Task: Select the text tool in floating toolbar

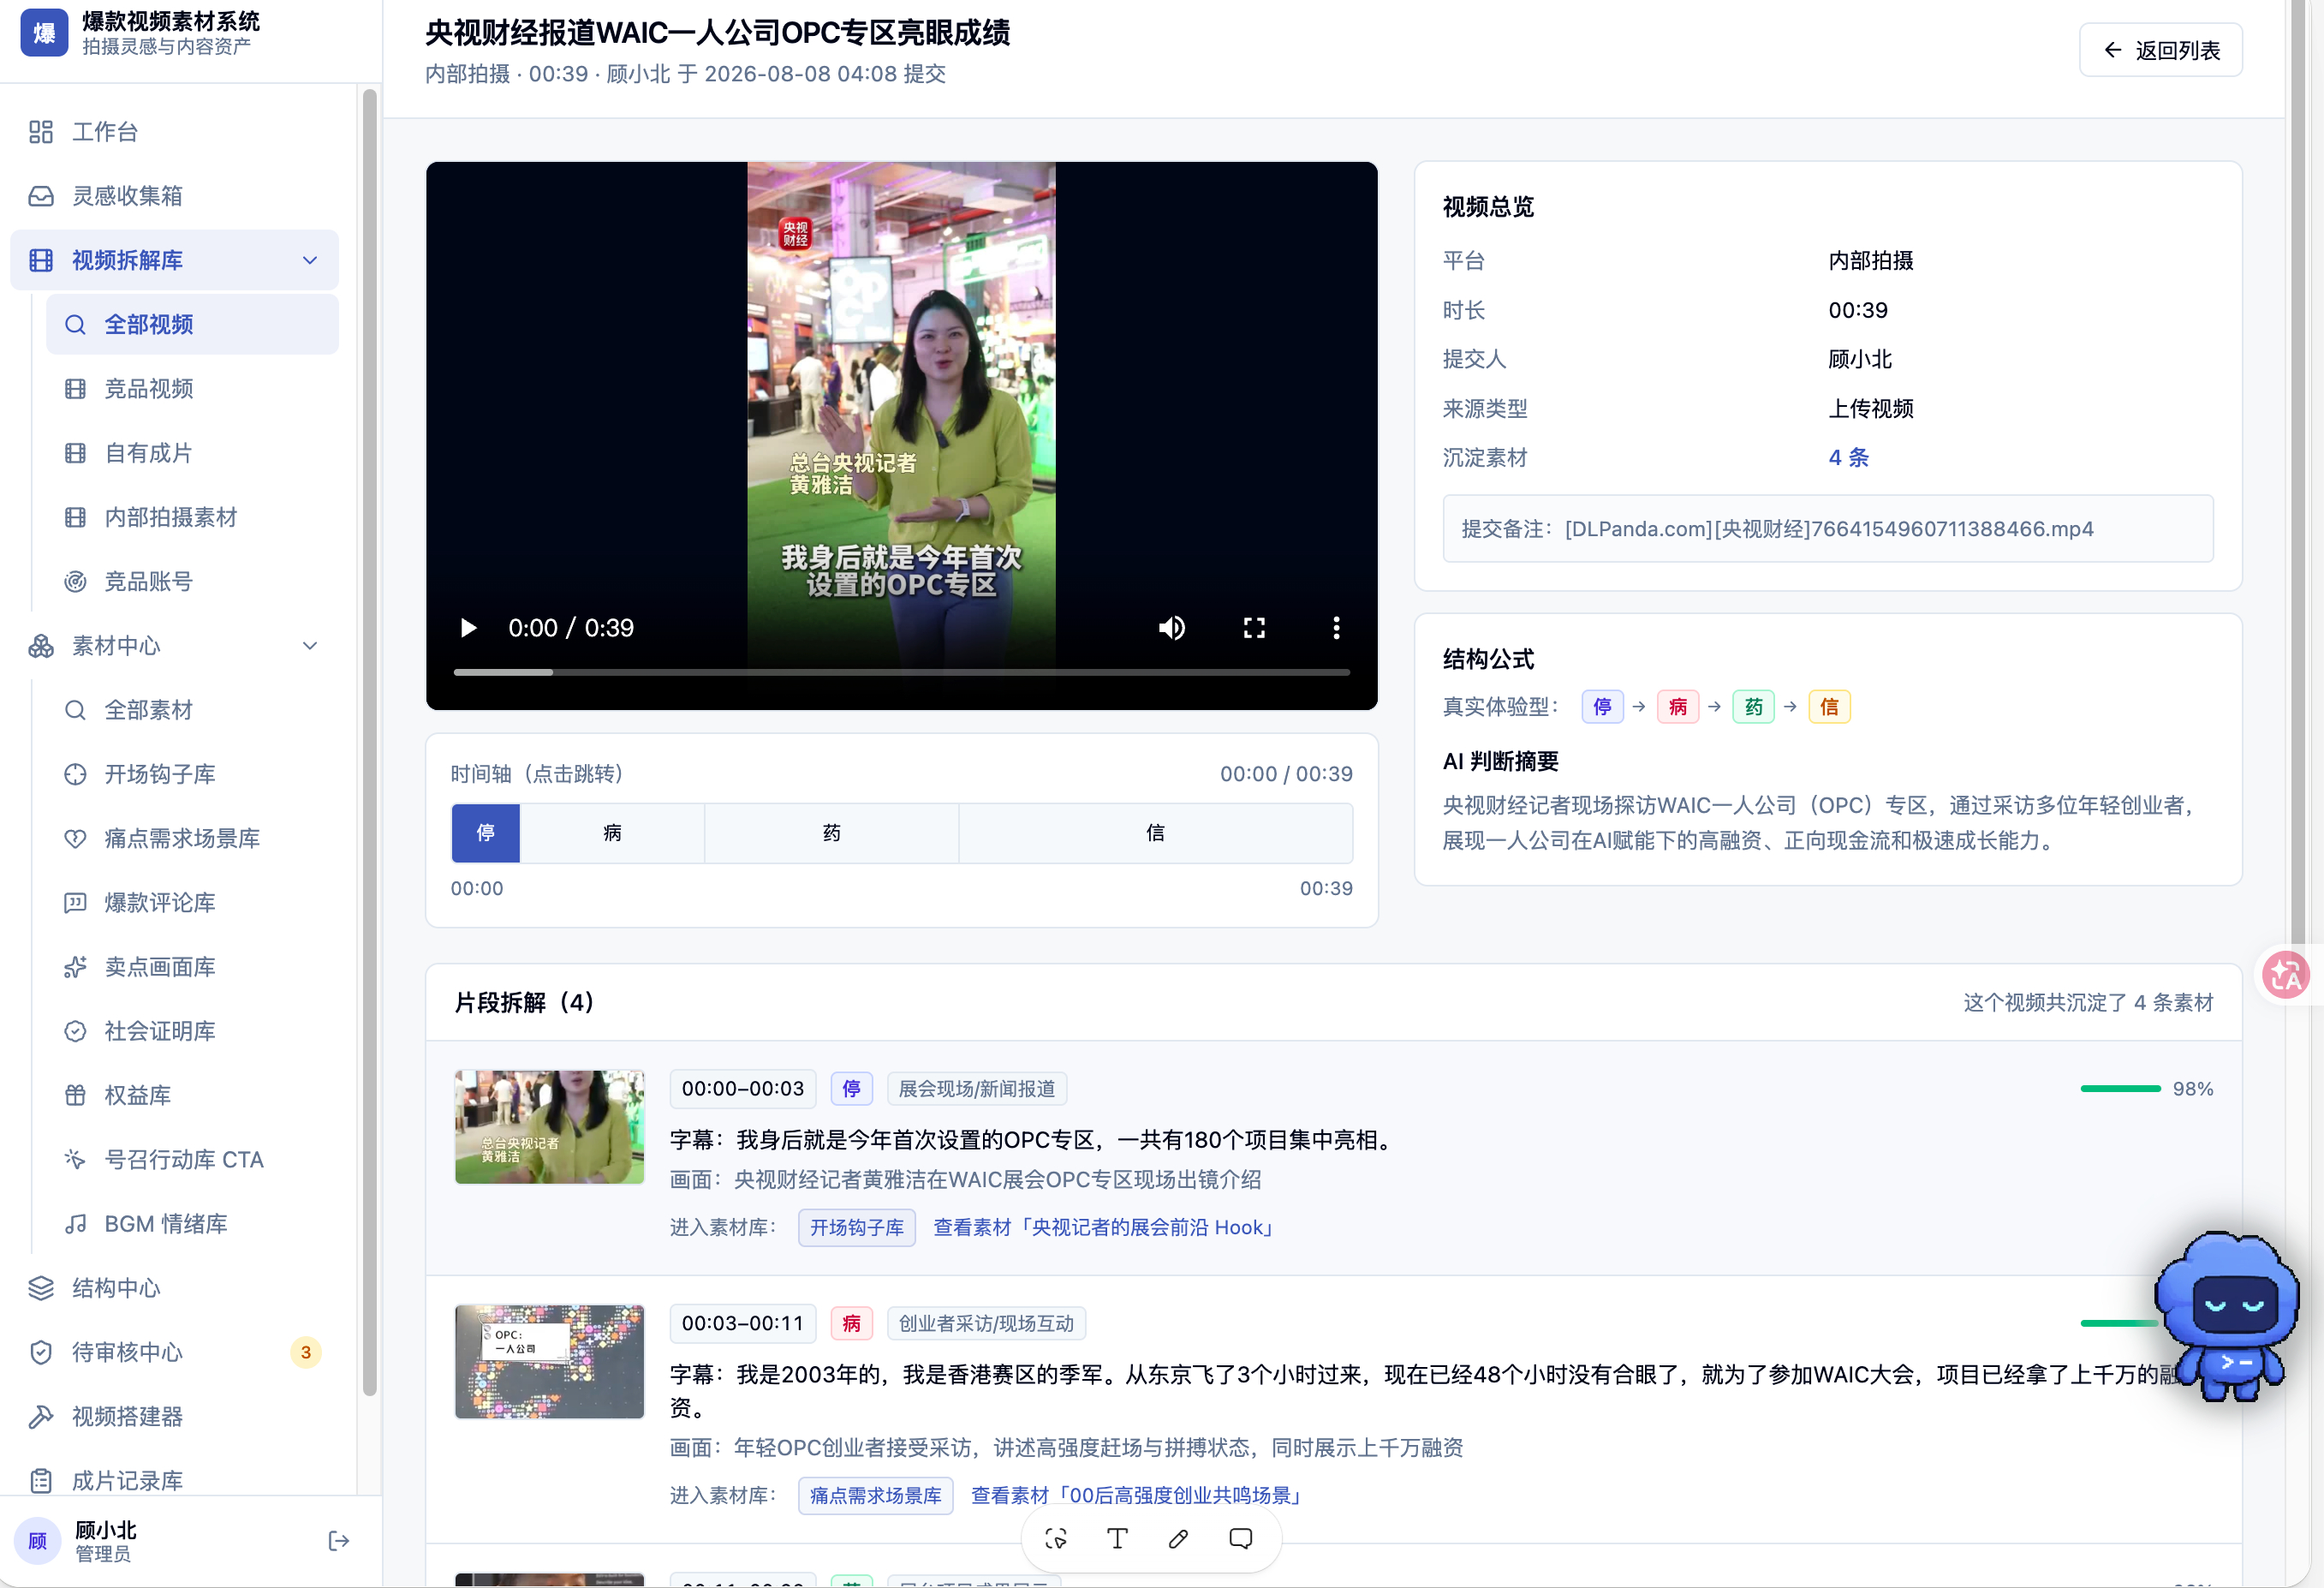Action: click(1117, 1539)
